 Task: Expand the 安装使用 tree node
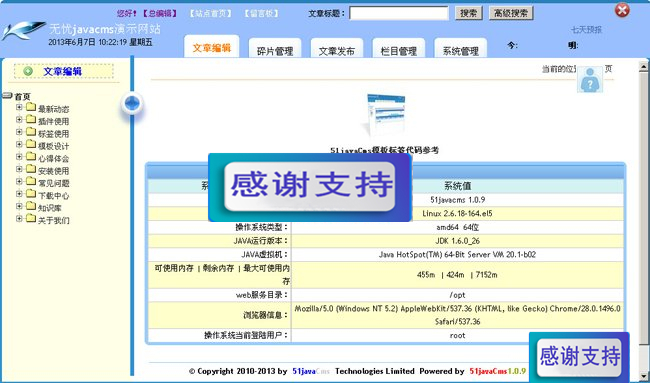[x=19, y=169]
